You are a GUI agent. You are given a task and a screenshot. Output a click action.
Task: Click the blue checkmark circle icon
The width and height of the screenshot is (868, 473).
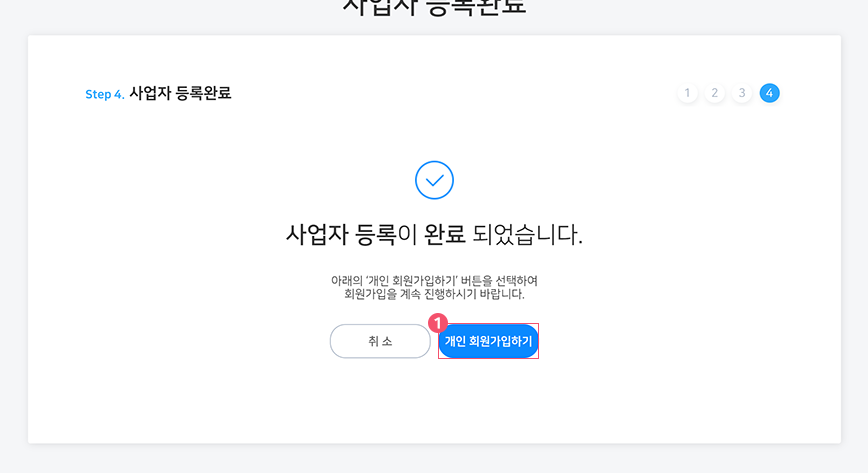[435, 180]
